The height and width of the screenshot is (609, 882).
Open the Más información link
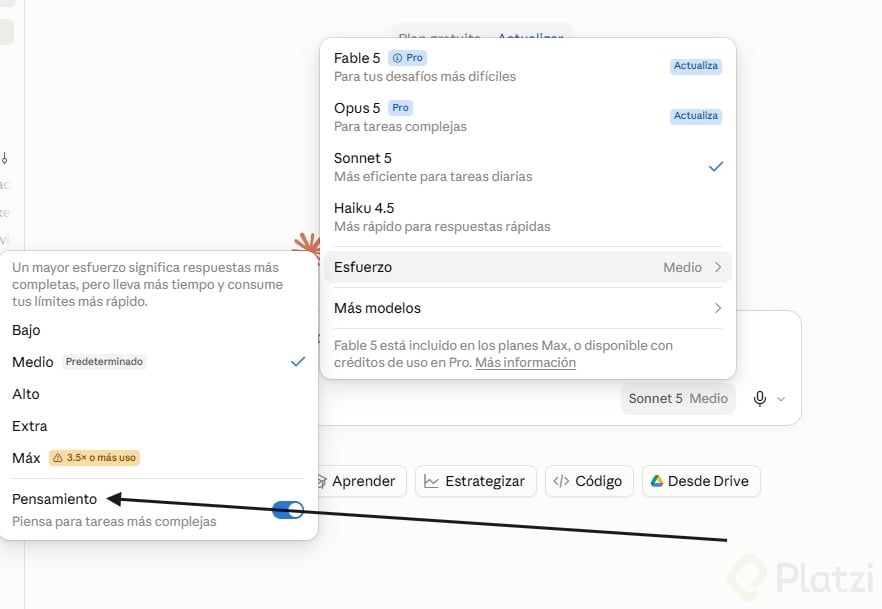pyautogui.click(x=525, y=363)
